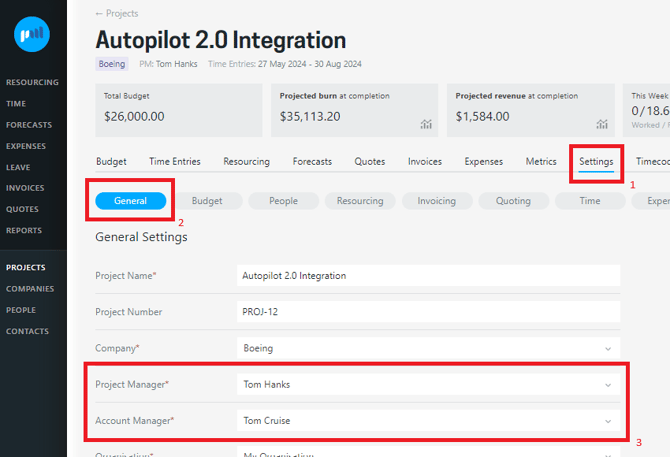
Task: Open Contacts in the sidebar
Action: (x=27, y=331)
